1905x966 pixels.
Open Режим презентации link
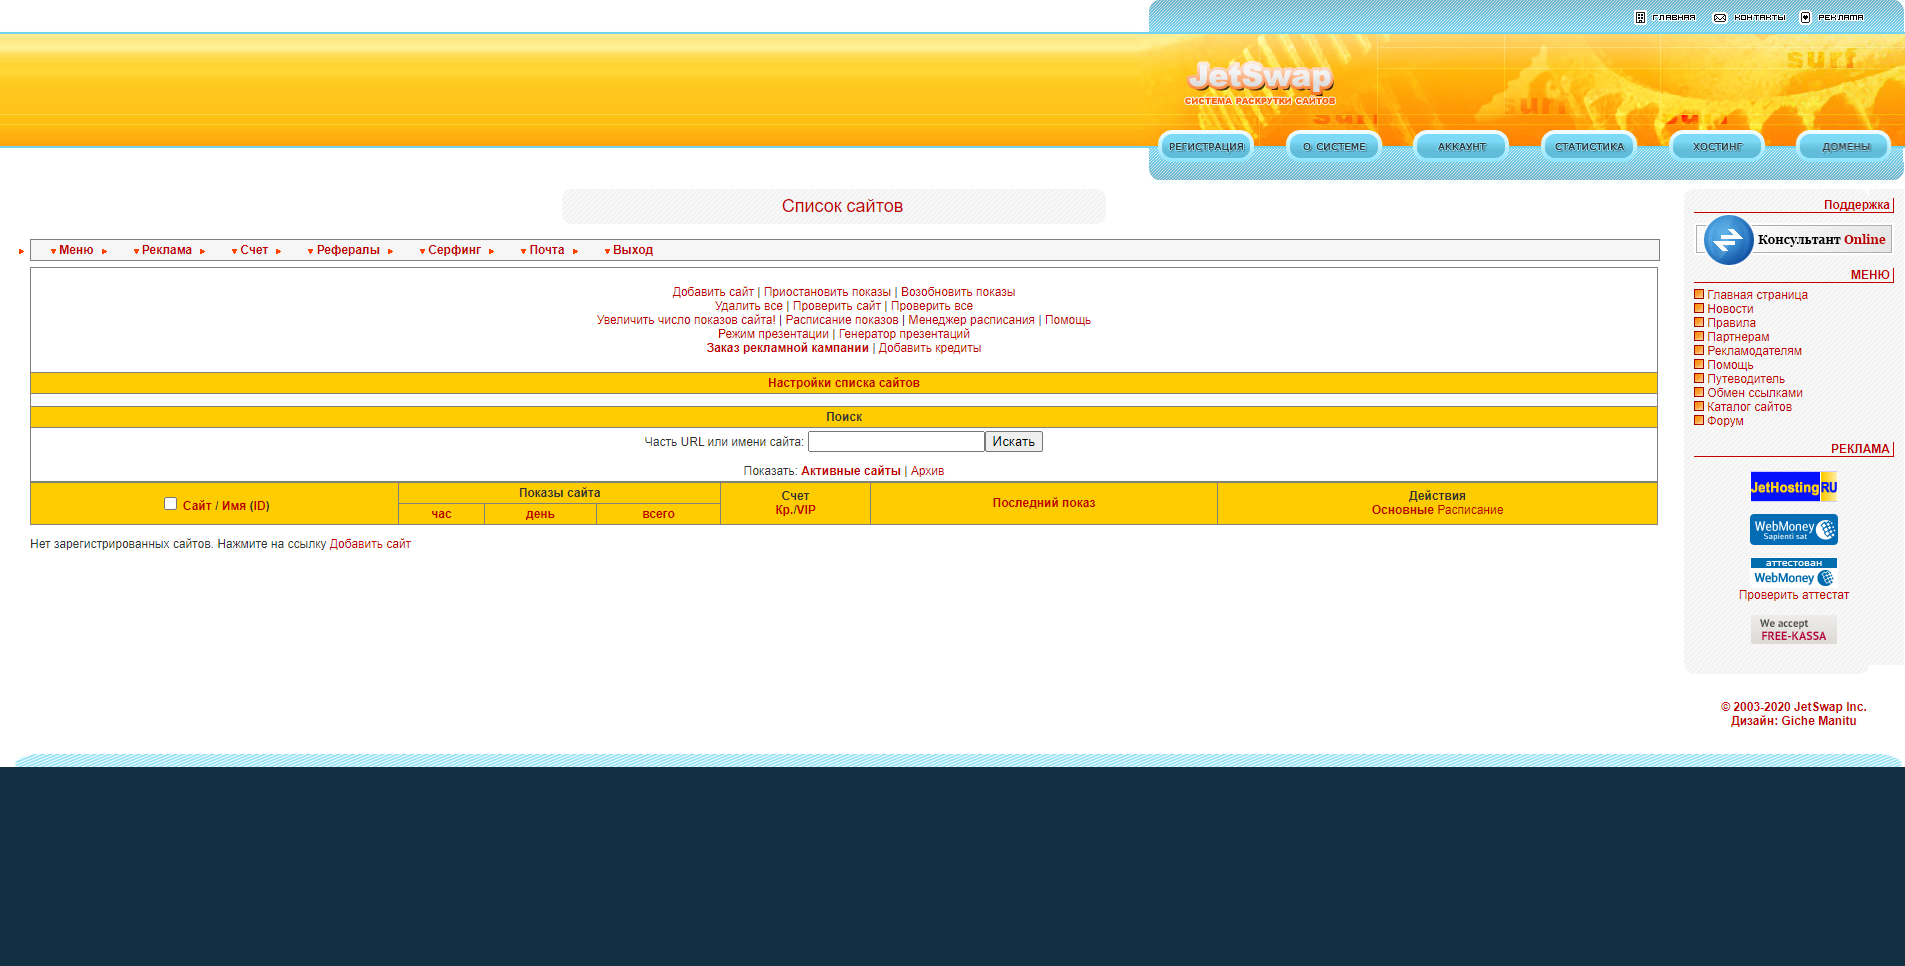click(773, 334)
